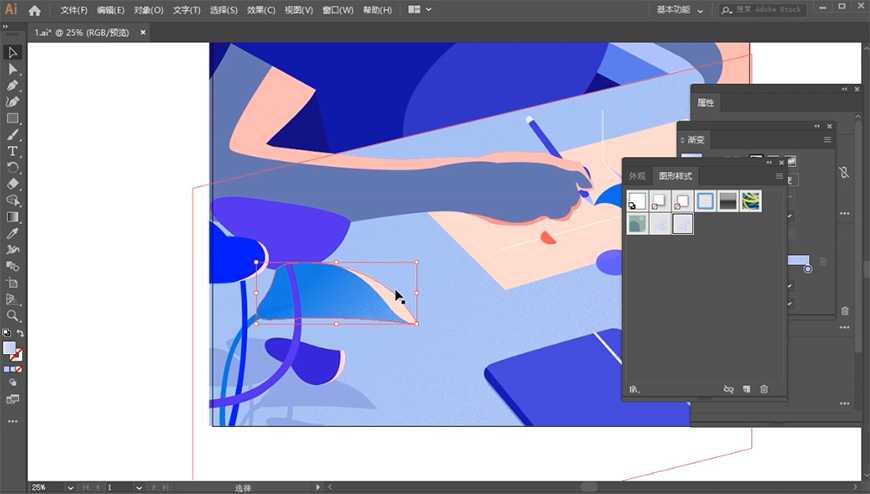
Task: Select the Direct Selection tool
Action: [x=13, y=69]
